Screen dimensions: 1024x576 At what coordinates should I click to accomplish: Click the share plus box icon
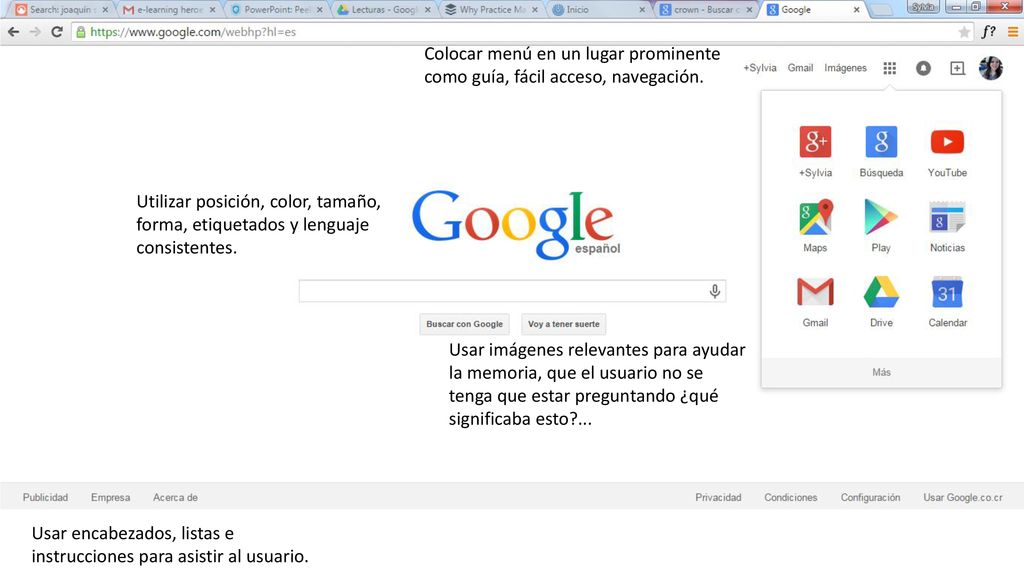click(957, 68)
